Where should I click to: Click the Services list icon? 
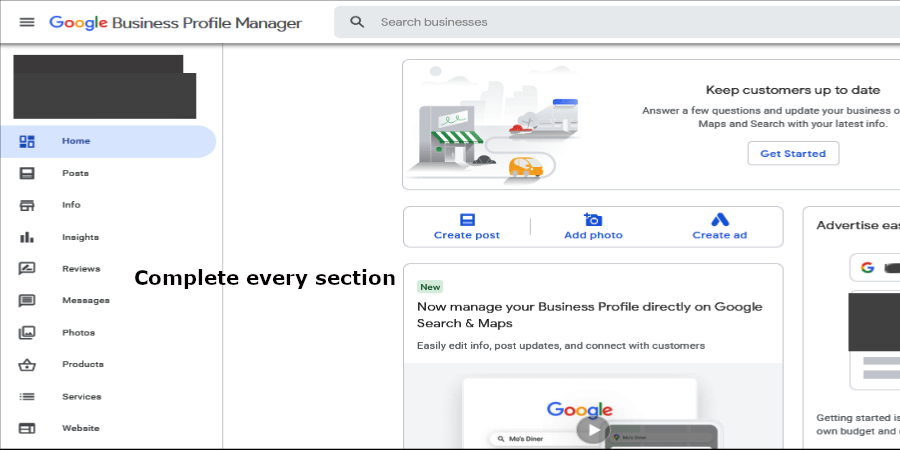point(27,397)
